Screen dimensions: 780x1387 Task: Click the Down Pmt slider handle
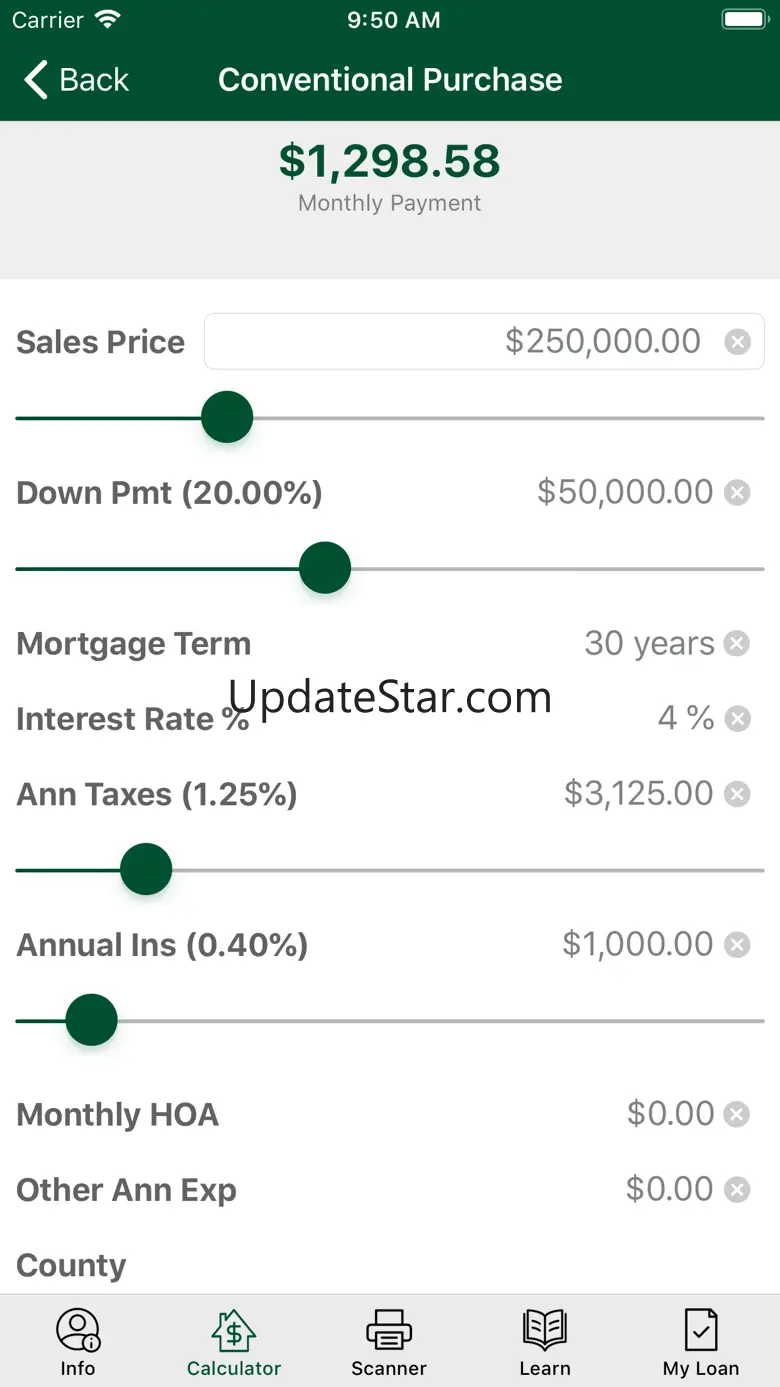click(325, 568)
